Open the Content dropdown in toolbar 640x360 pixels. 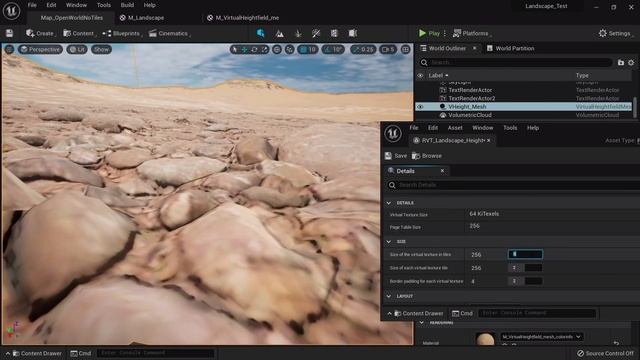point(79,33)
